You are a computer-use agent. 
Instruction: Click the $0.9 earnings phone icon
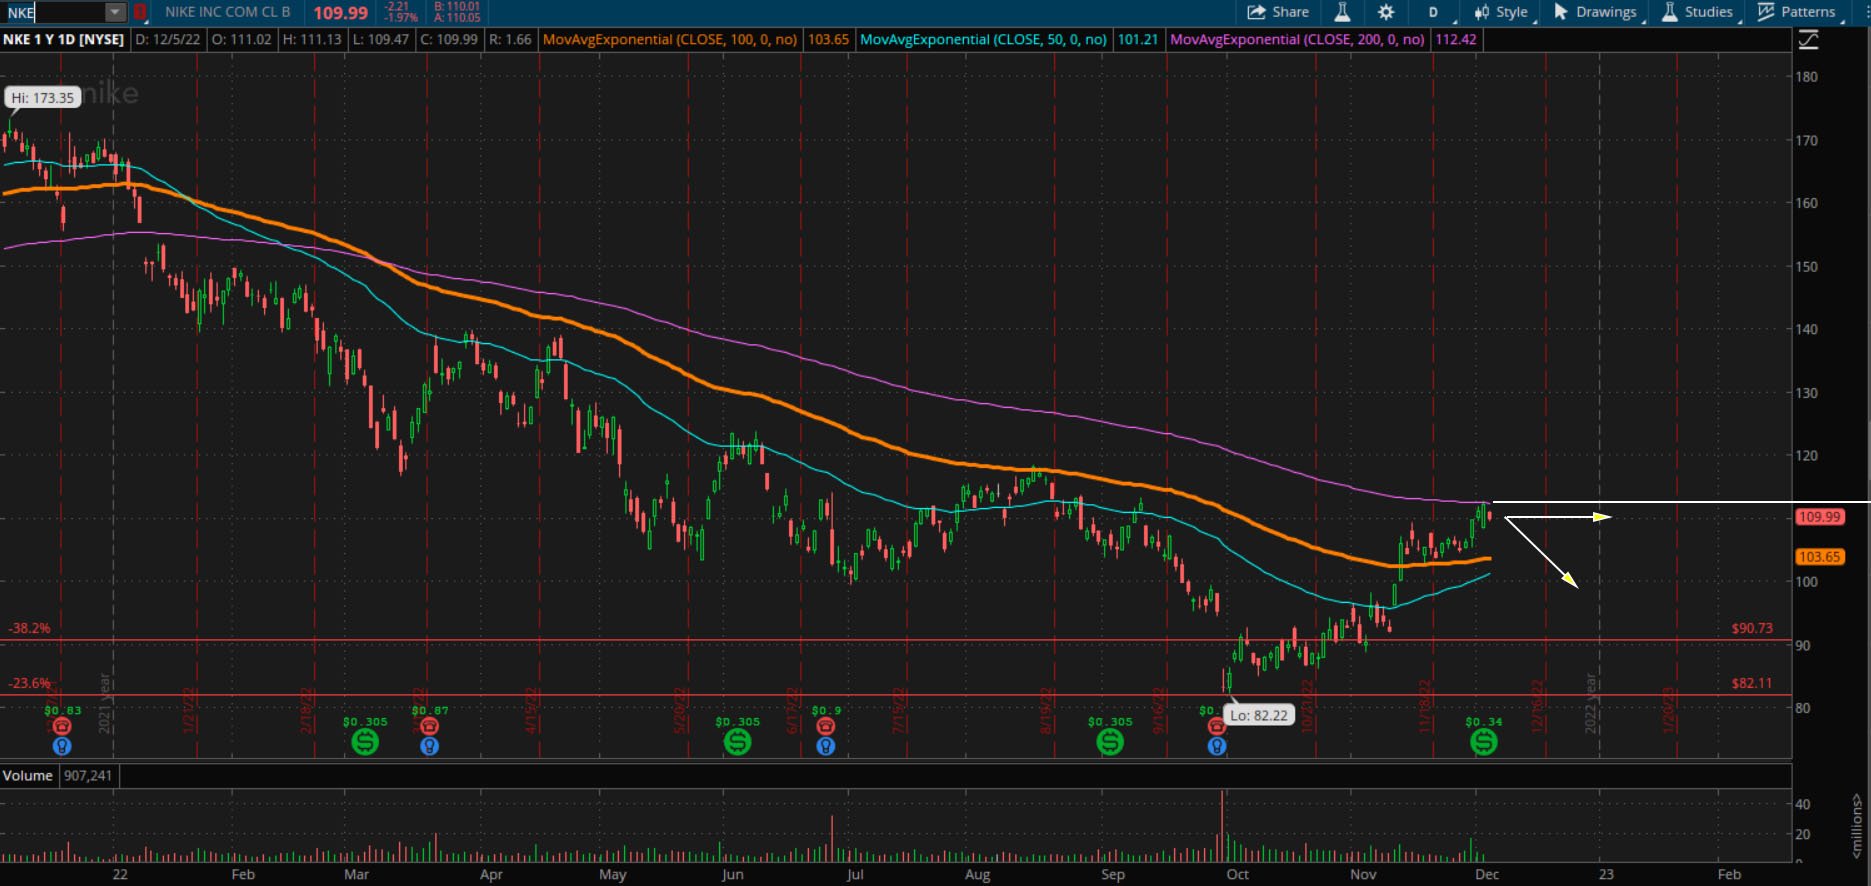point(825,726)
